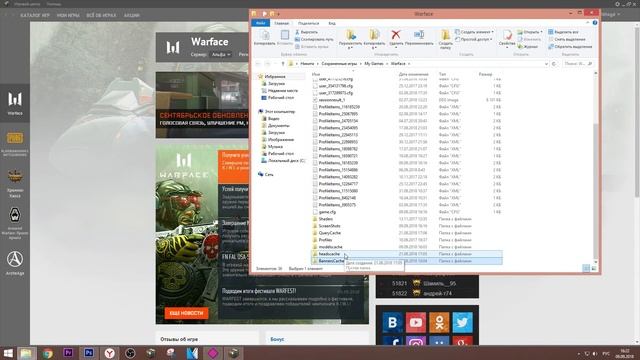Click Cut (Вырезать) in the ribbon

(306, 32)
